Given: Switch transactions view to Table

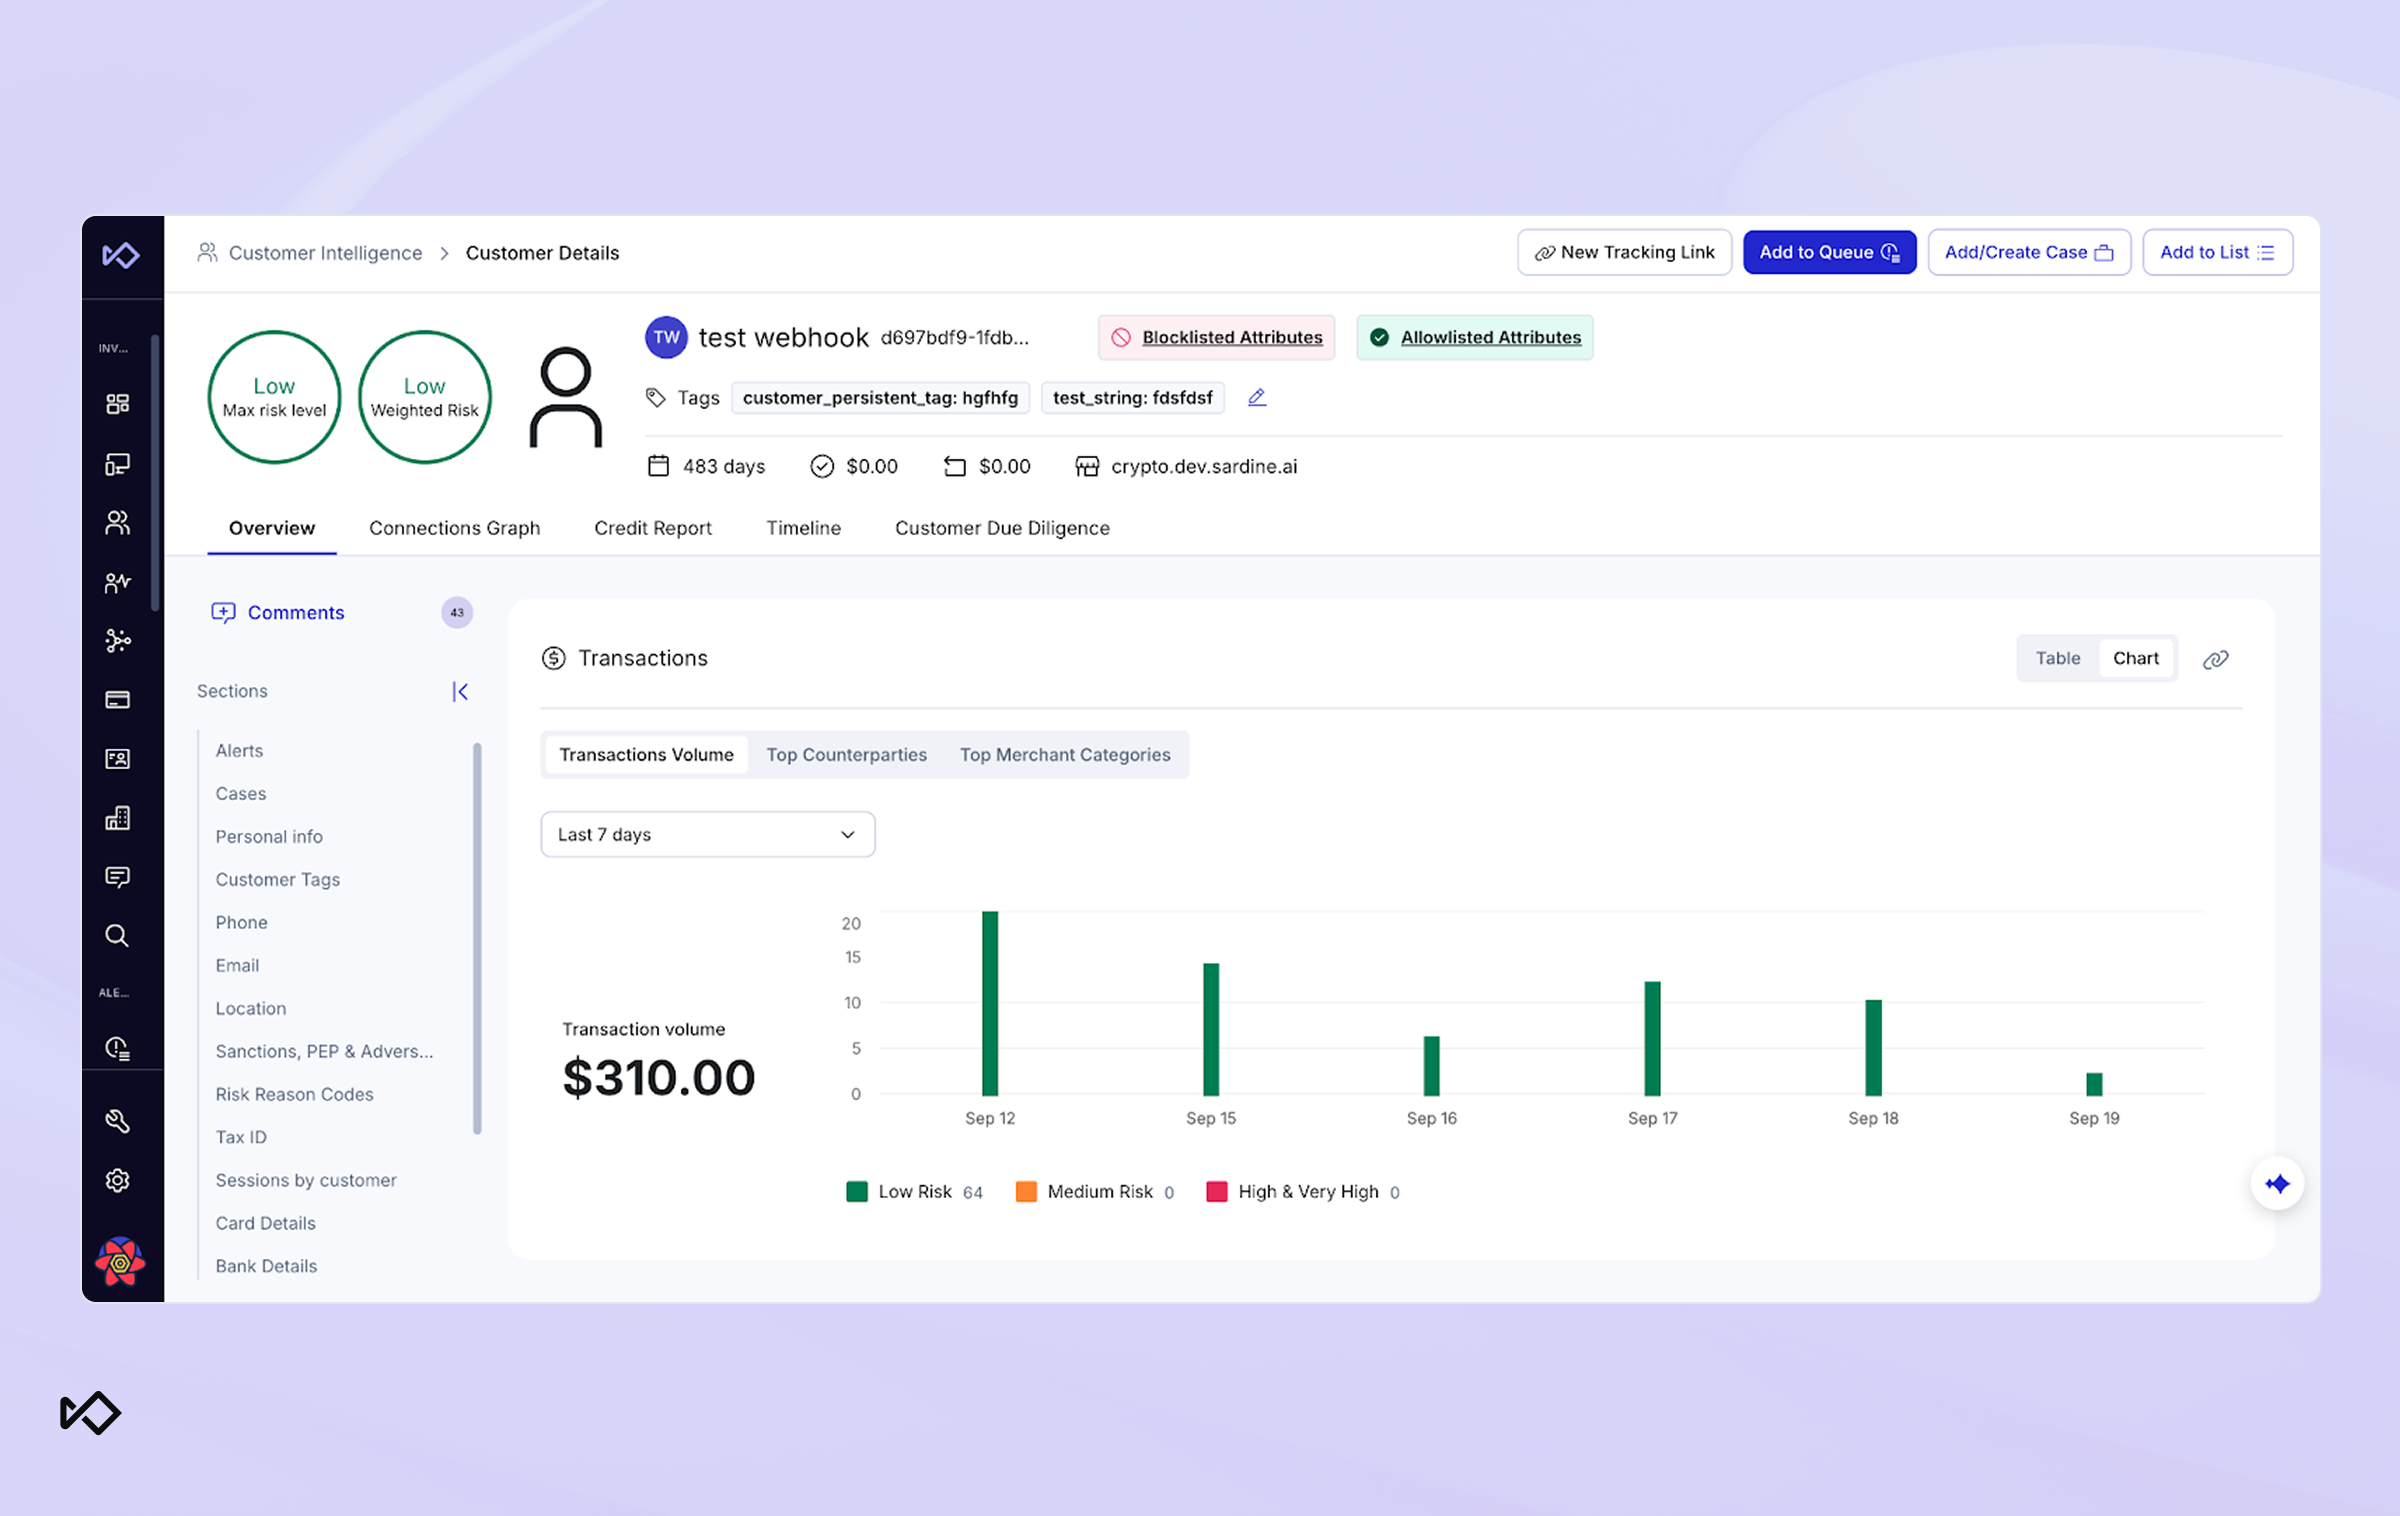Looking at the screenshot, I should pos(2057,658).
